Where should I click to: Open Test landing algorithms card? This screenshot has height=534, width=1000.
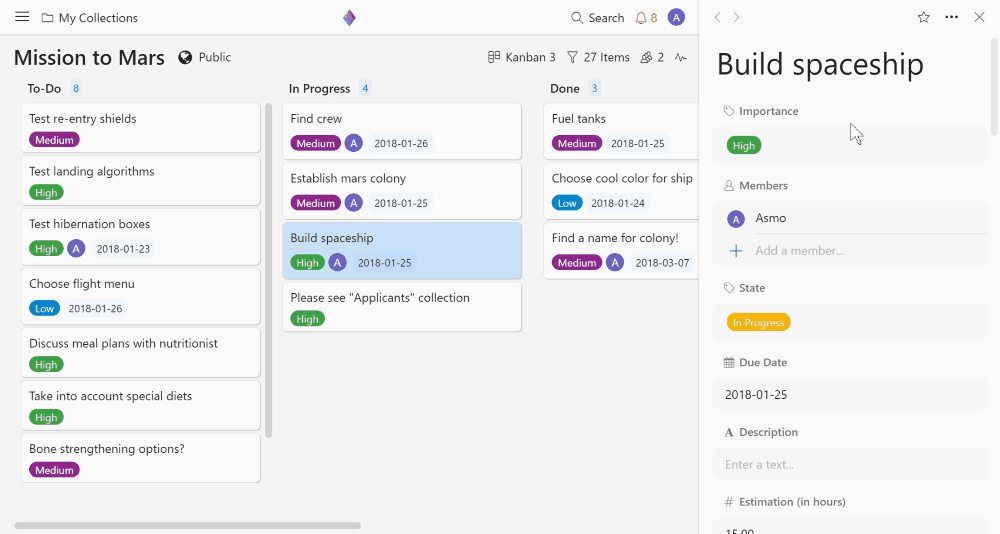[x=140, y=181]
